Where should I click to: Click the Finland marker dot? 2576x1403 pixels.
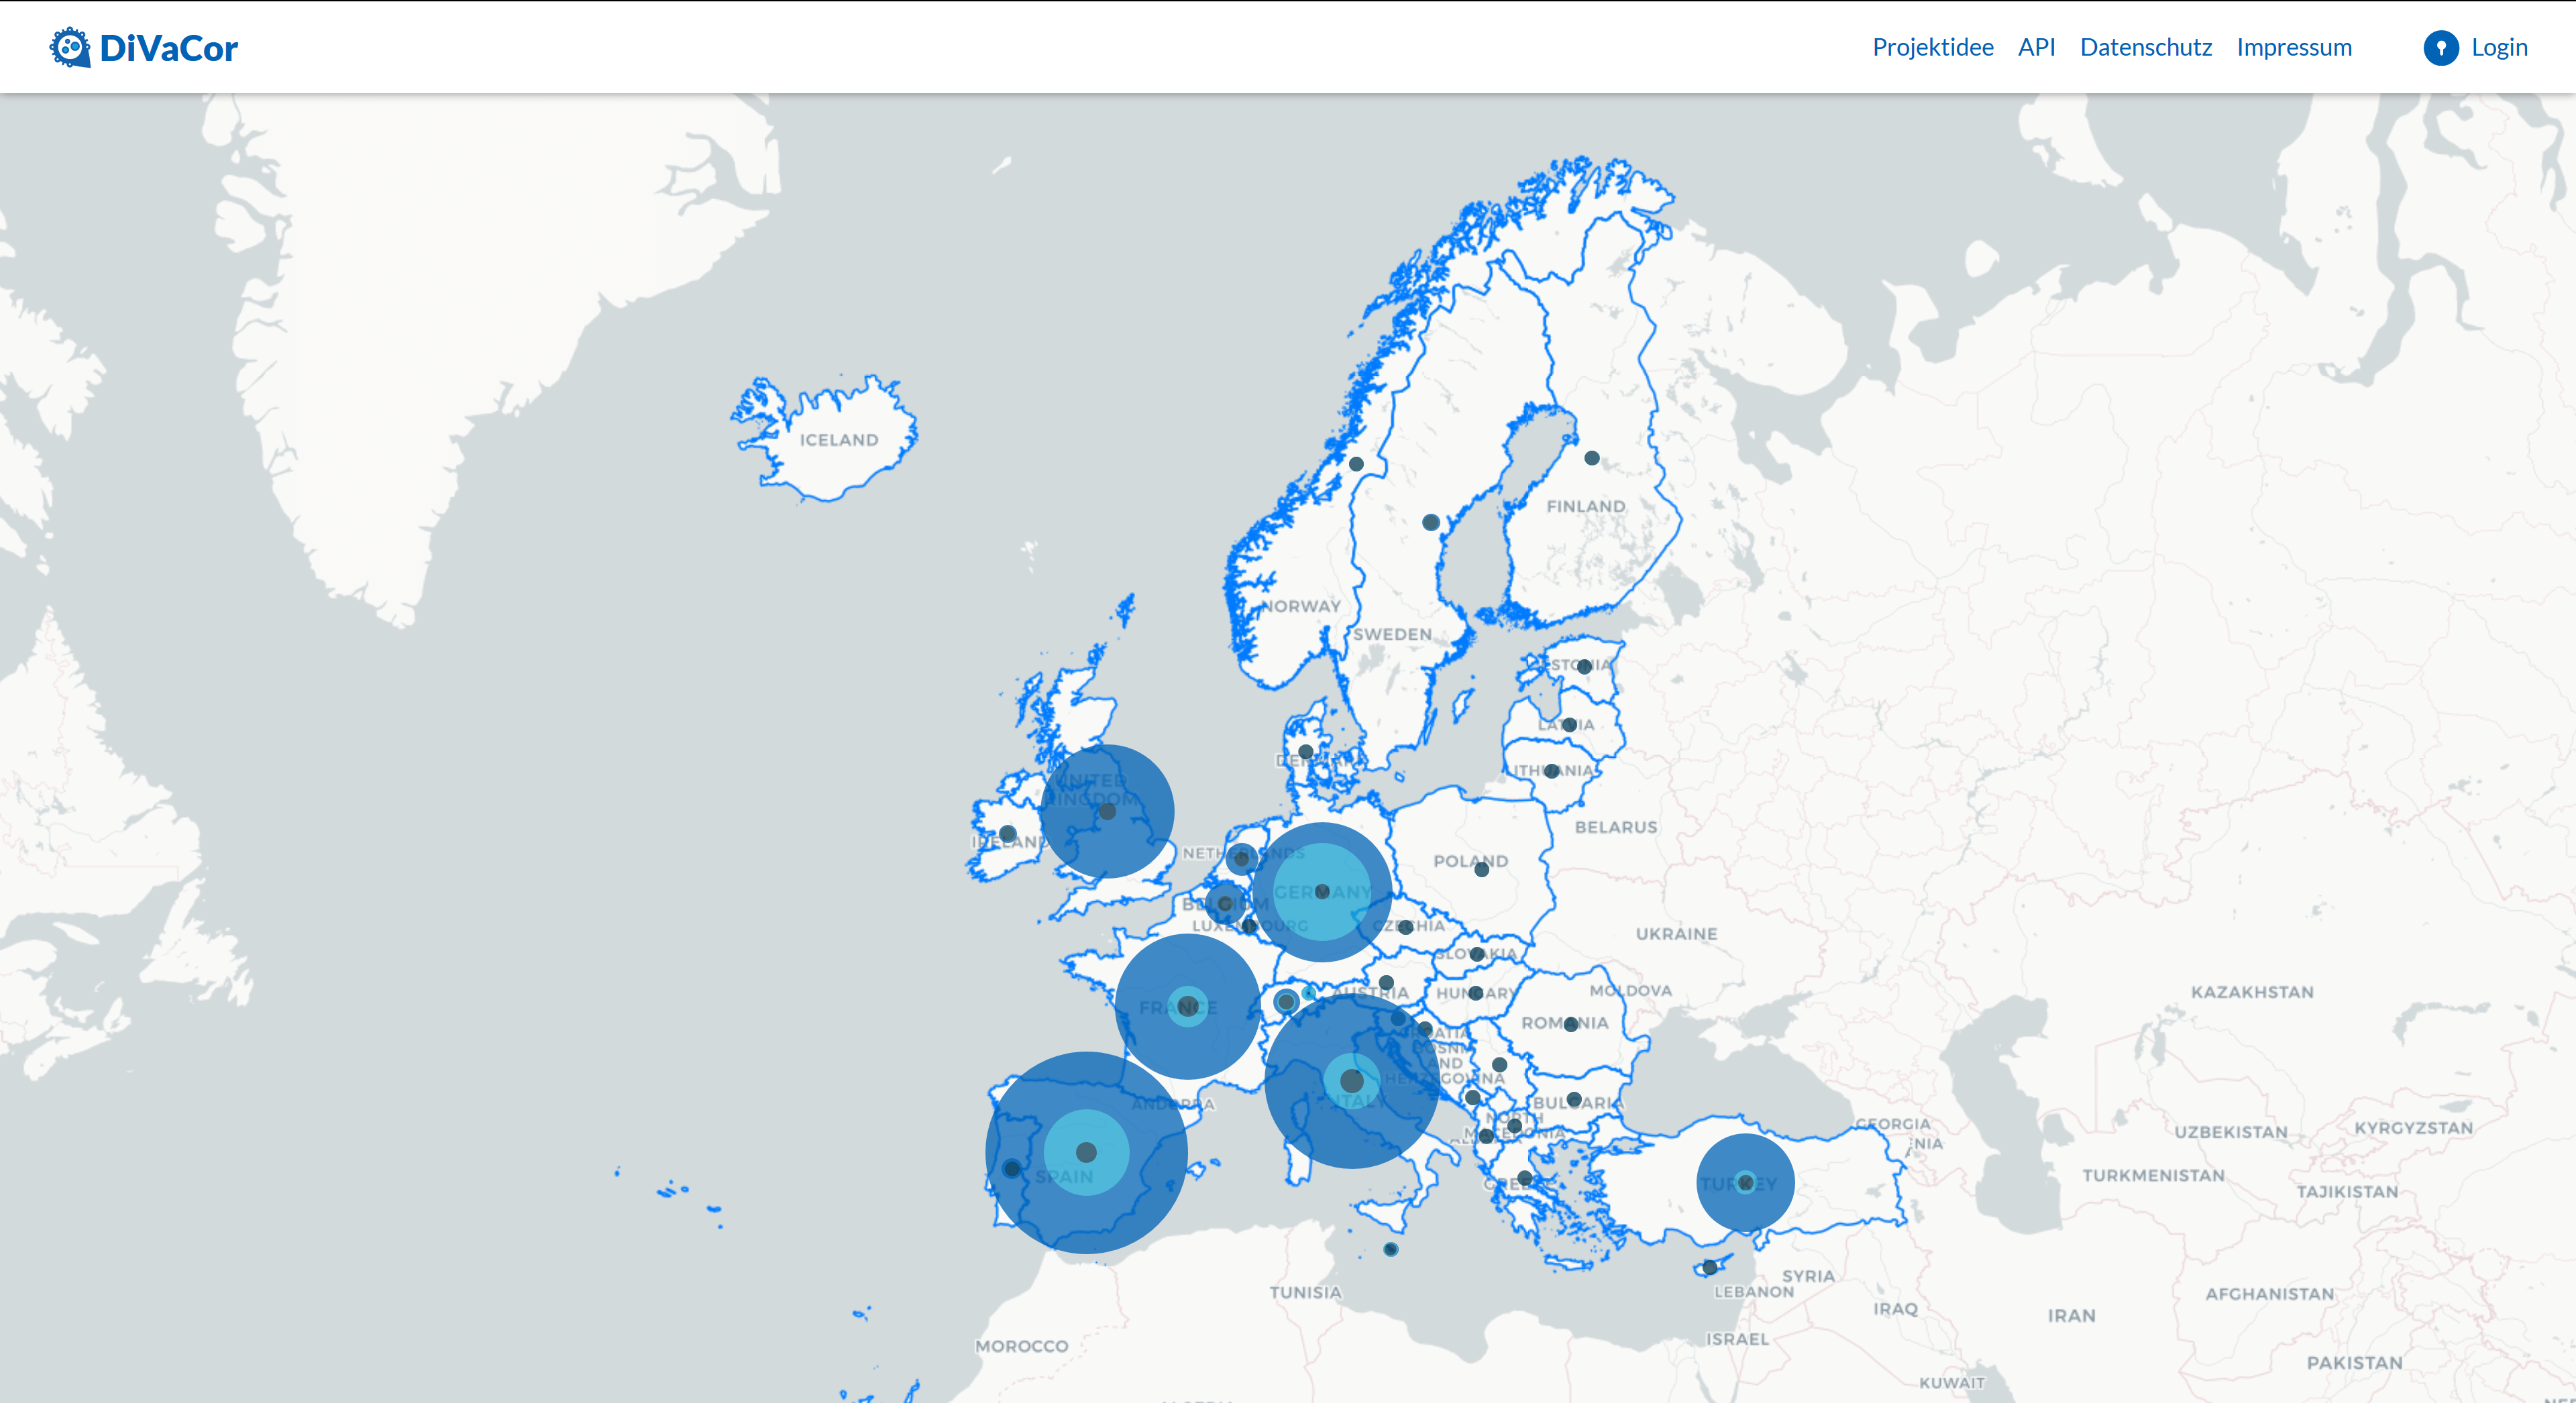point(1591,458)
